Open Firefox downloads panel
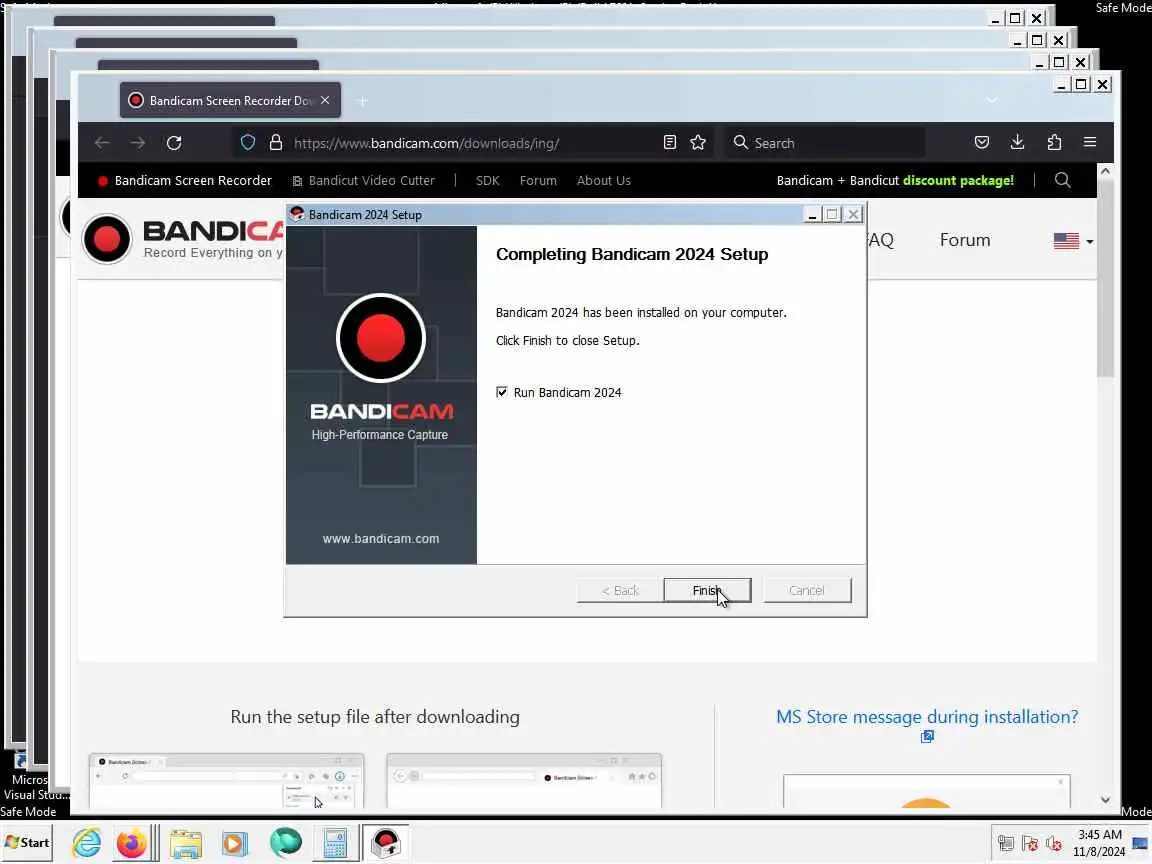 [x=1018, y=143]
